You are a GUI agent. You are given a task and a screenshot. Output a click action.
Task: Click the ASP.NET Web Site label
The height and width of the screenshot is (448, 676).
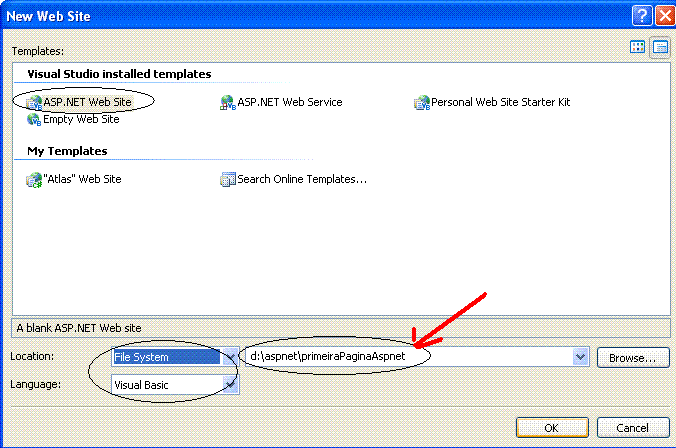pos(87,102)
